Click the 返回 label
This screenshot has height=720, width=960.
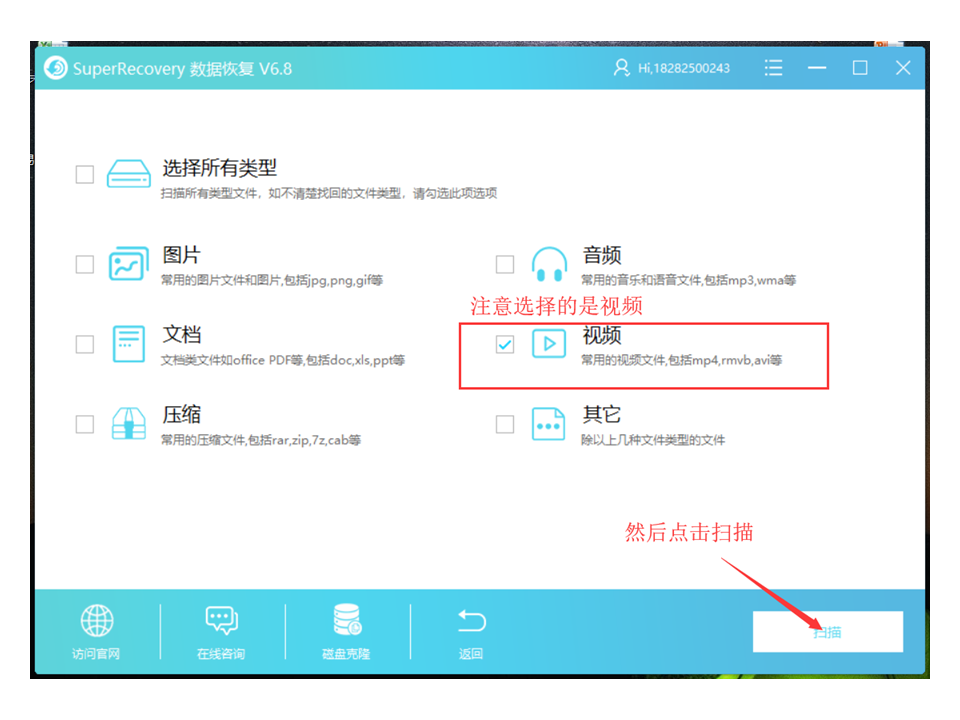[471, 654]
